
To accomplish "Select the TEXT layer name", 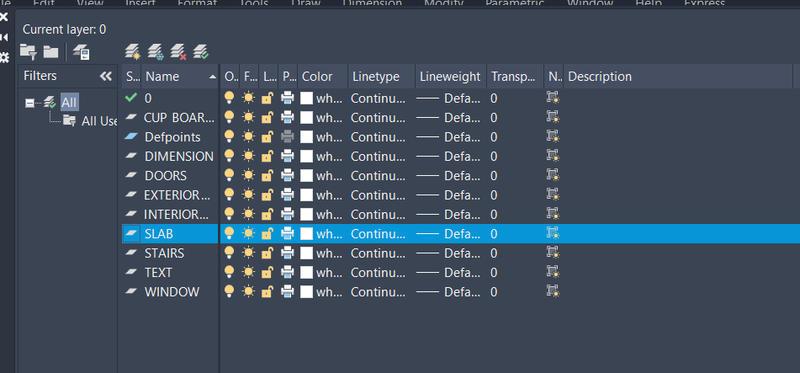I will click(158, 272).
